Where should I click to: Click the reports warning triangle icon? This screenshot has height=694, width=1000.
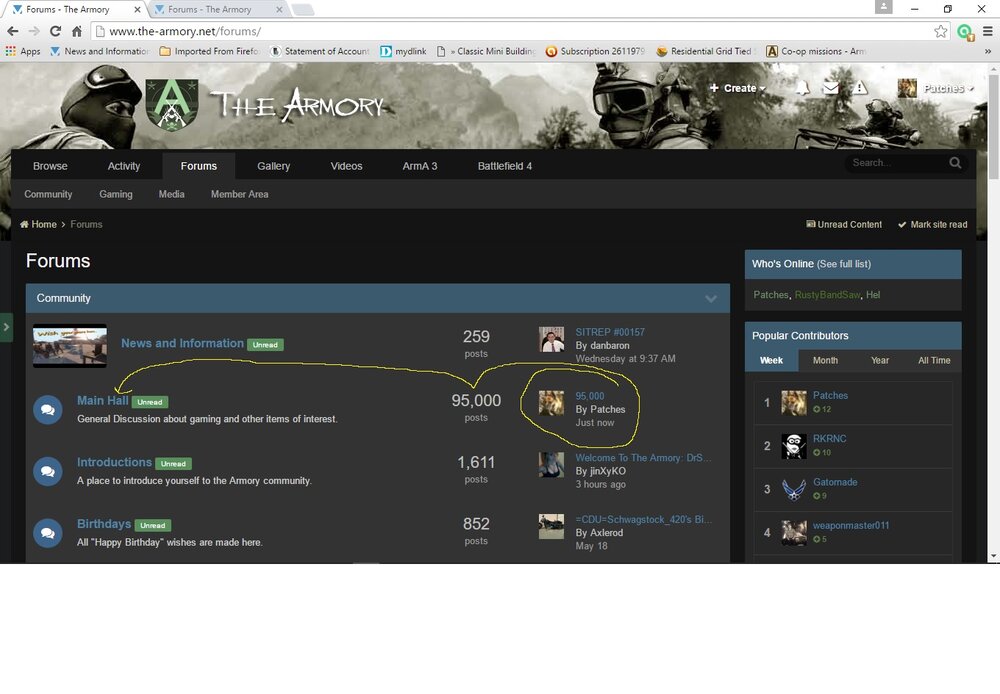[x=860, y=88]
